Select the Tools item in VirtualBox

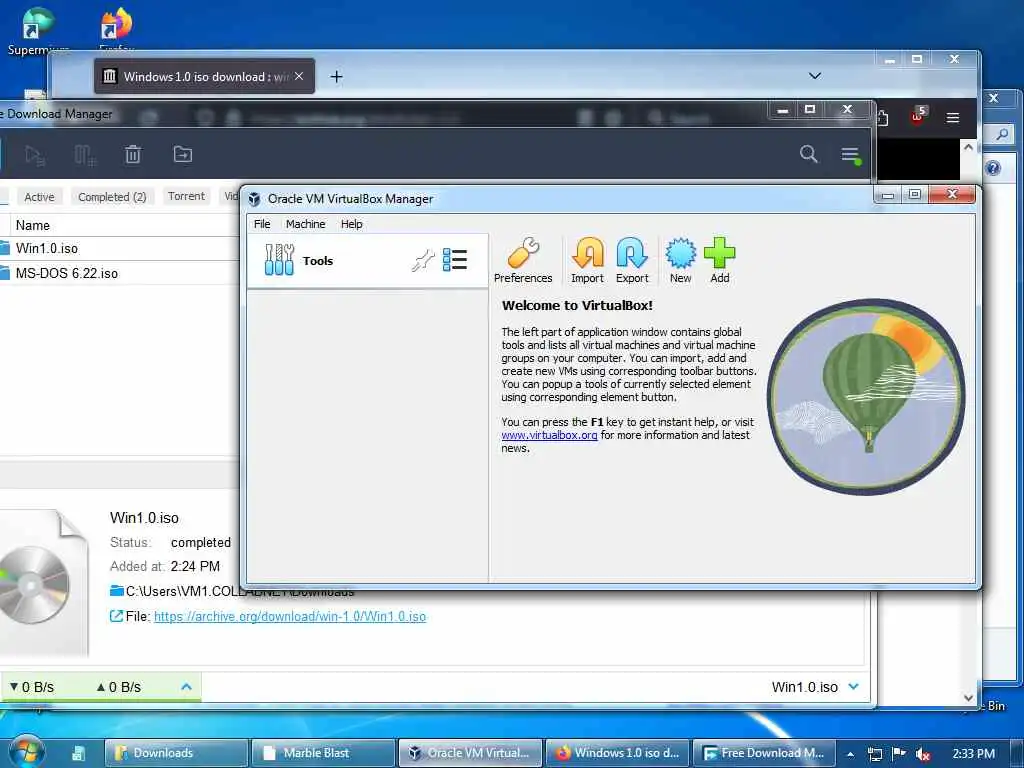[x=368, y=261]
